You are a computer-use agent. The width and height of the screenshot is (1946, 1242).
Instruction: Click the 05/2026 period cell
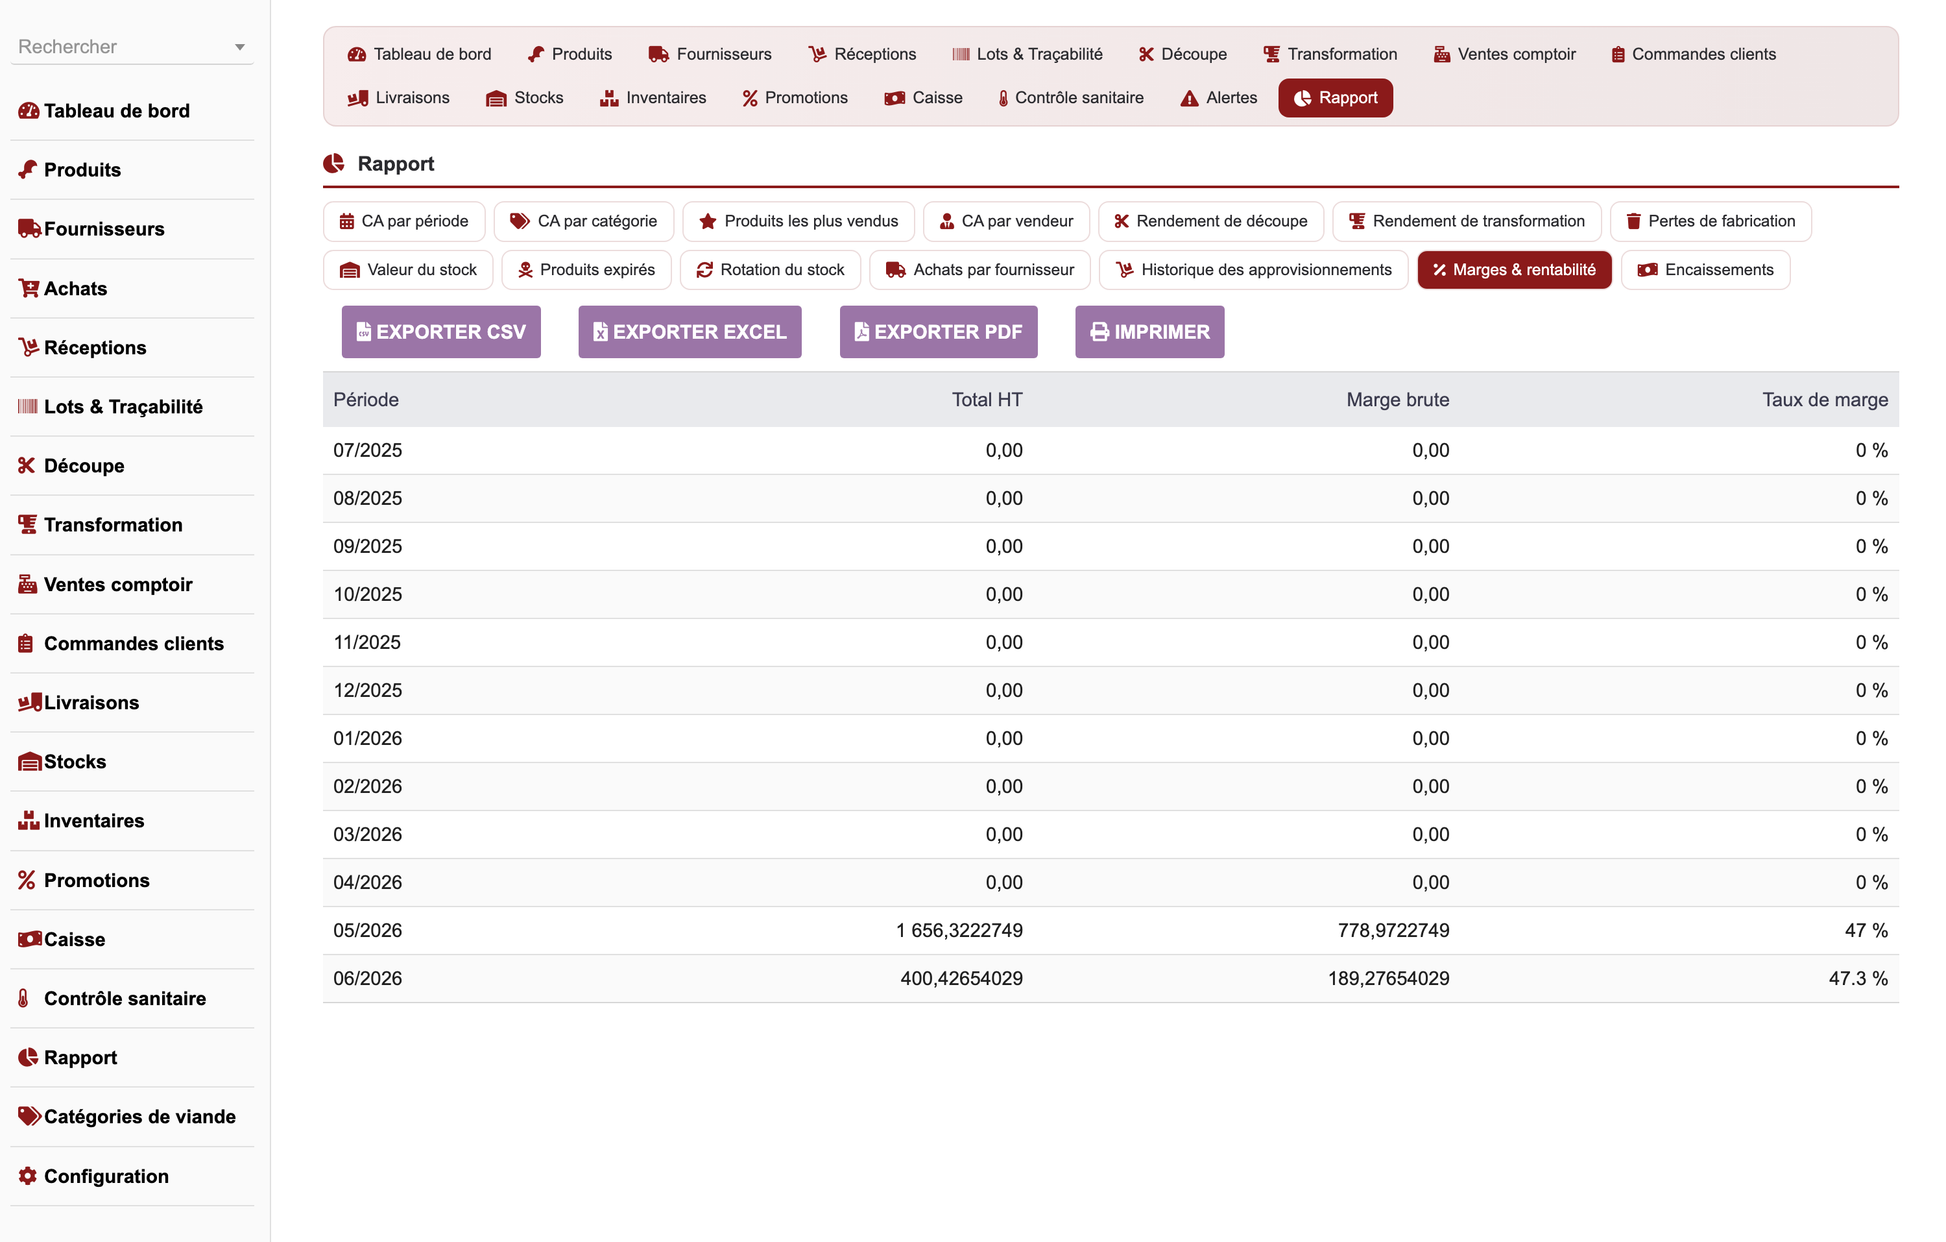pos(368,931)
